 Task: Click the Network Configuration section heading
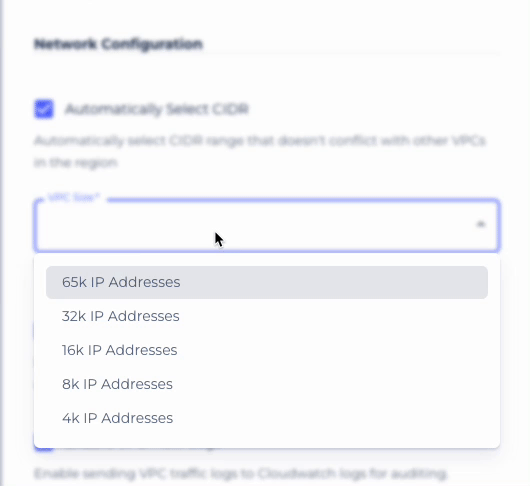118,44
